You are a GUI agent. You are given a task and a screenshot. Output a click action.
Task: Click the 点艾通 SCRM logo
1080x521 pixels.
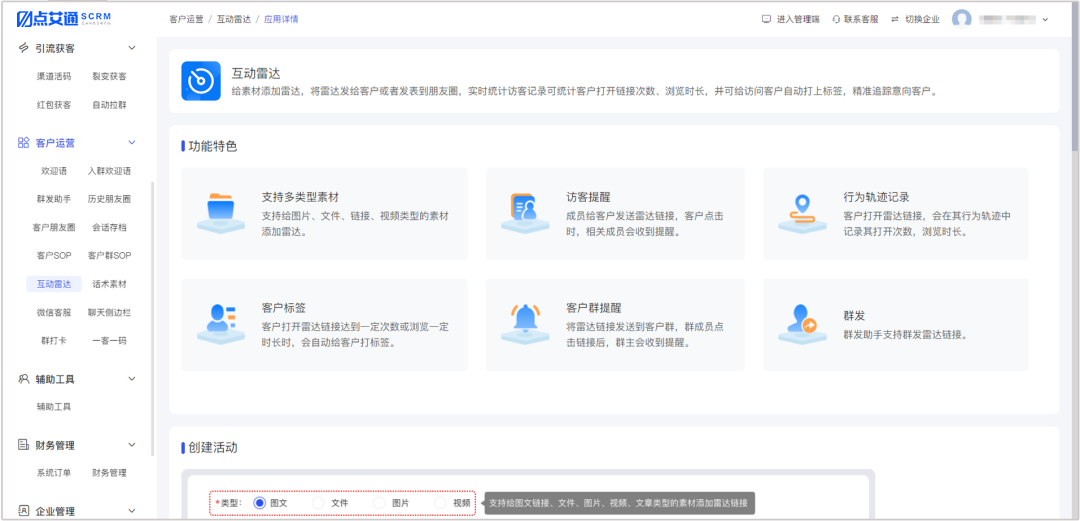pos(63,19)
